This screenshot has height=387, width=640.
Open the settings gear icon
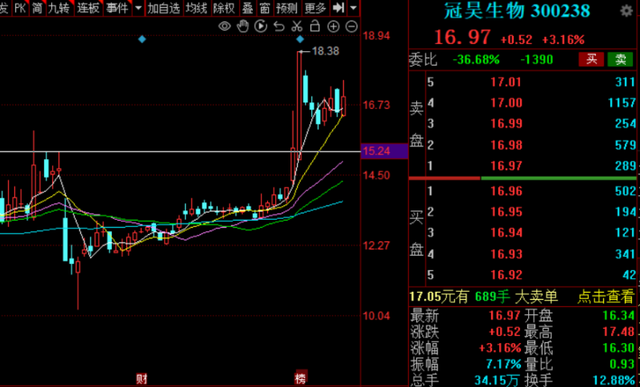click(627, 11)
